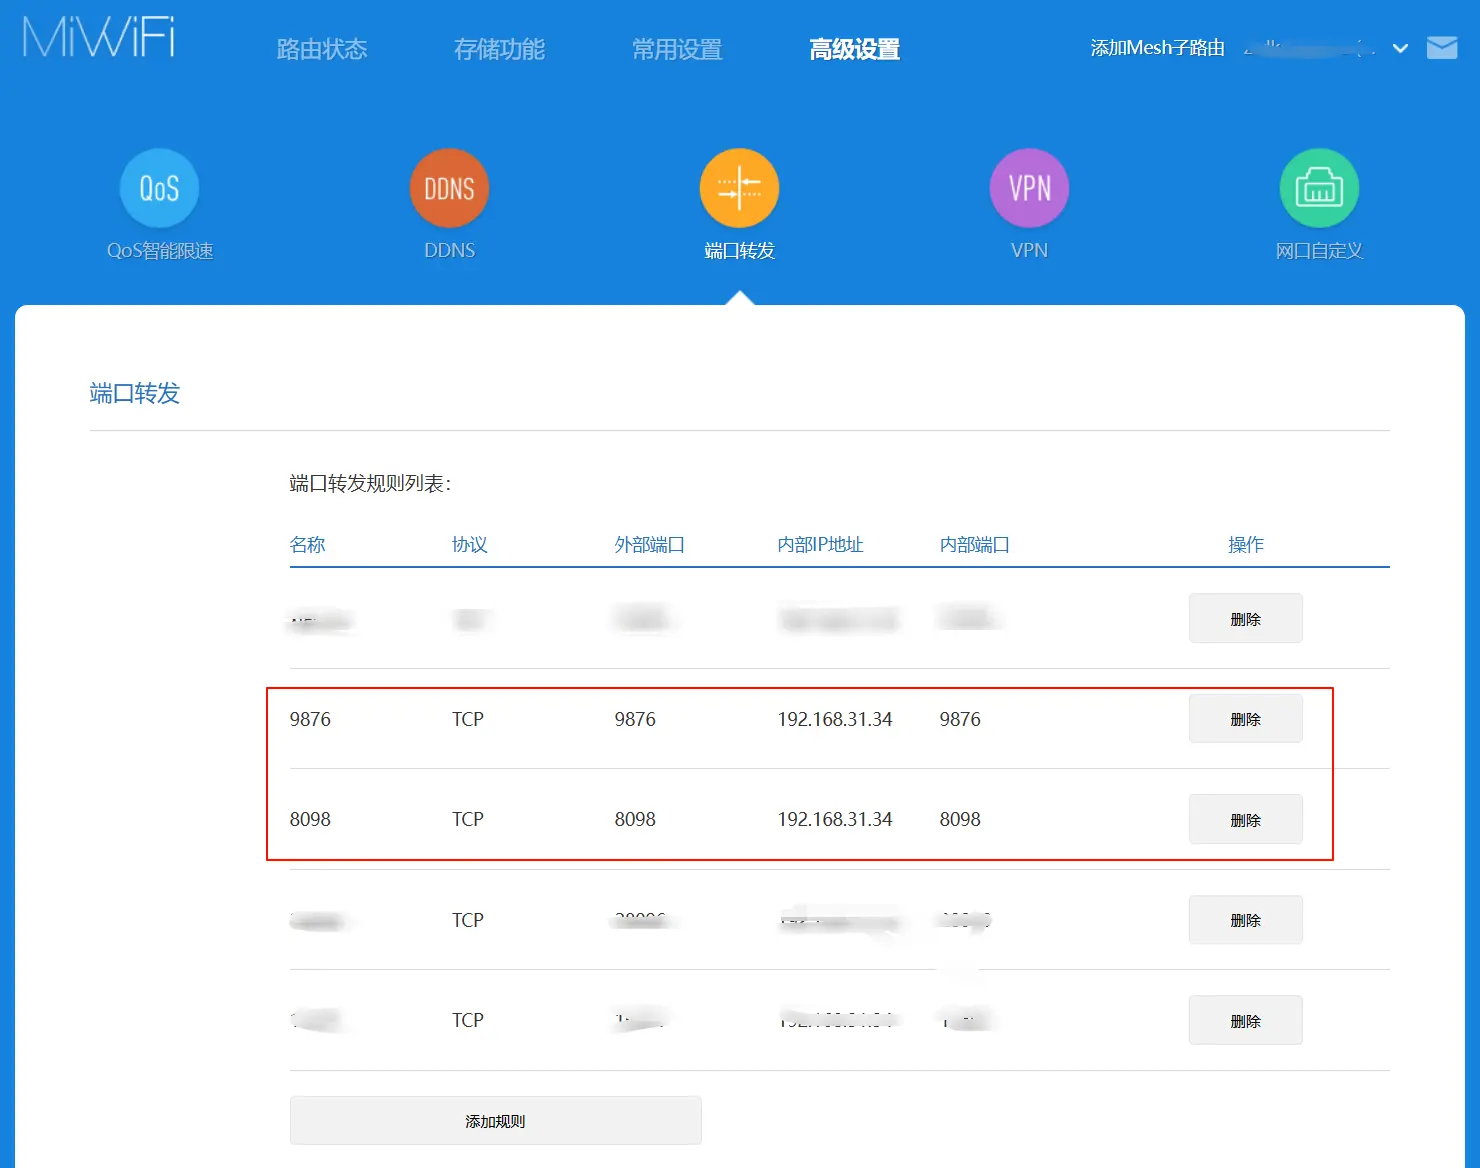
Task: Click the 192.168.31.34 address in 9876 row
Action: pyautogui.click(x=834, y=719)
